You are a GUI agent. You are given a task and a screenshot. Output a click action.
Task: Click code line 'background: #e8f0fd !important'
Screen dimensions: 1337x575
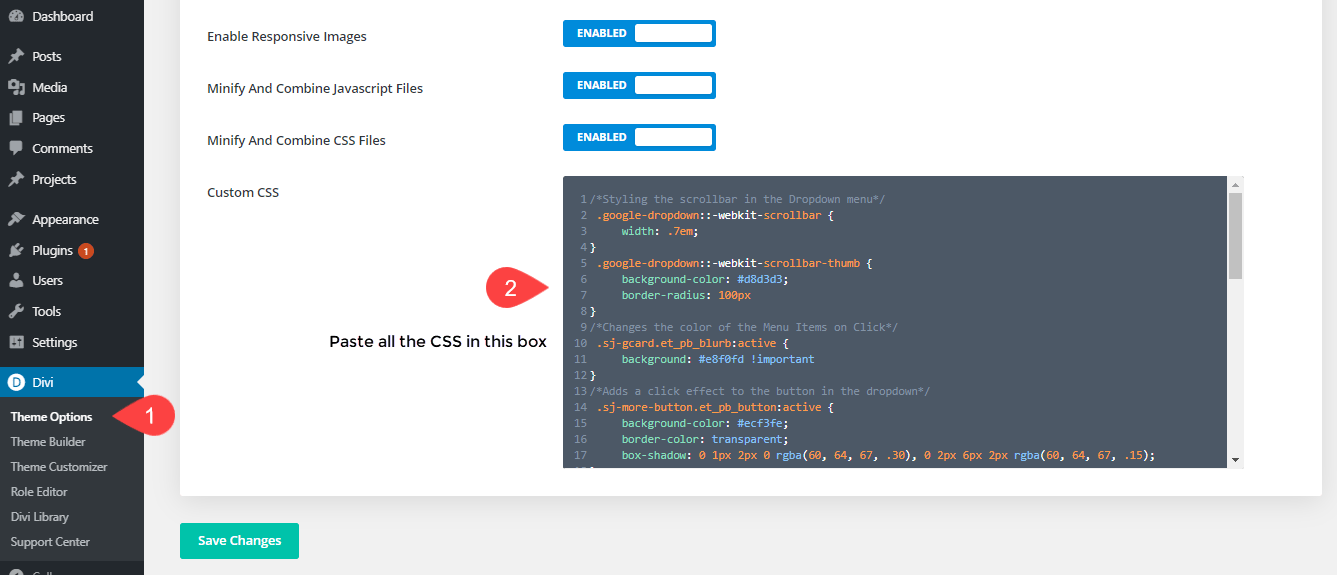click(717, 359)
